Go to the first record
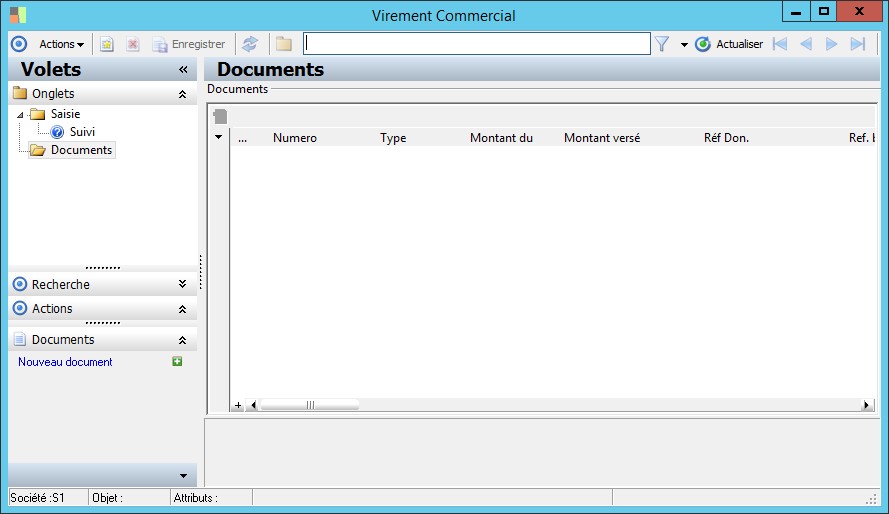 780,44
